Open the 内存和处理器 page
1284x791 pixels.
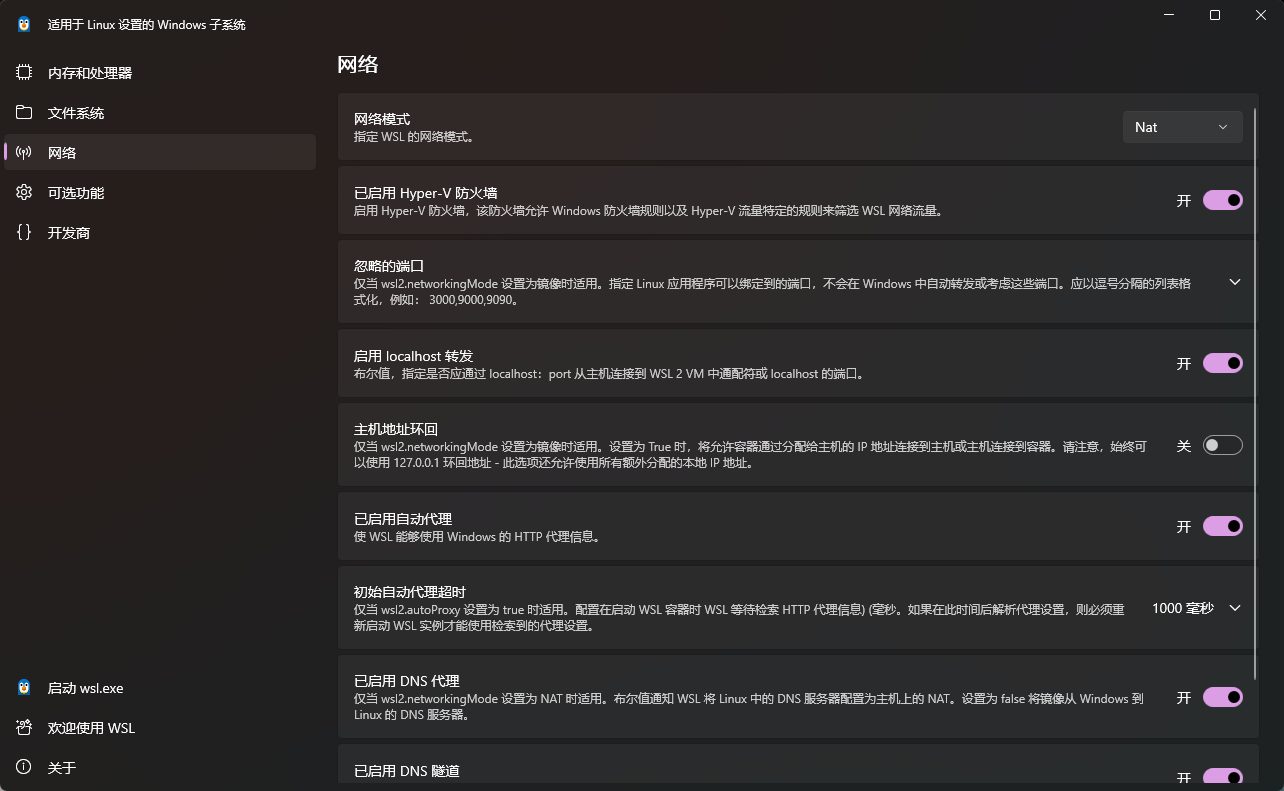pos(160,73)
